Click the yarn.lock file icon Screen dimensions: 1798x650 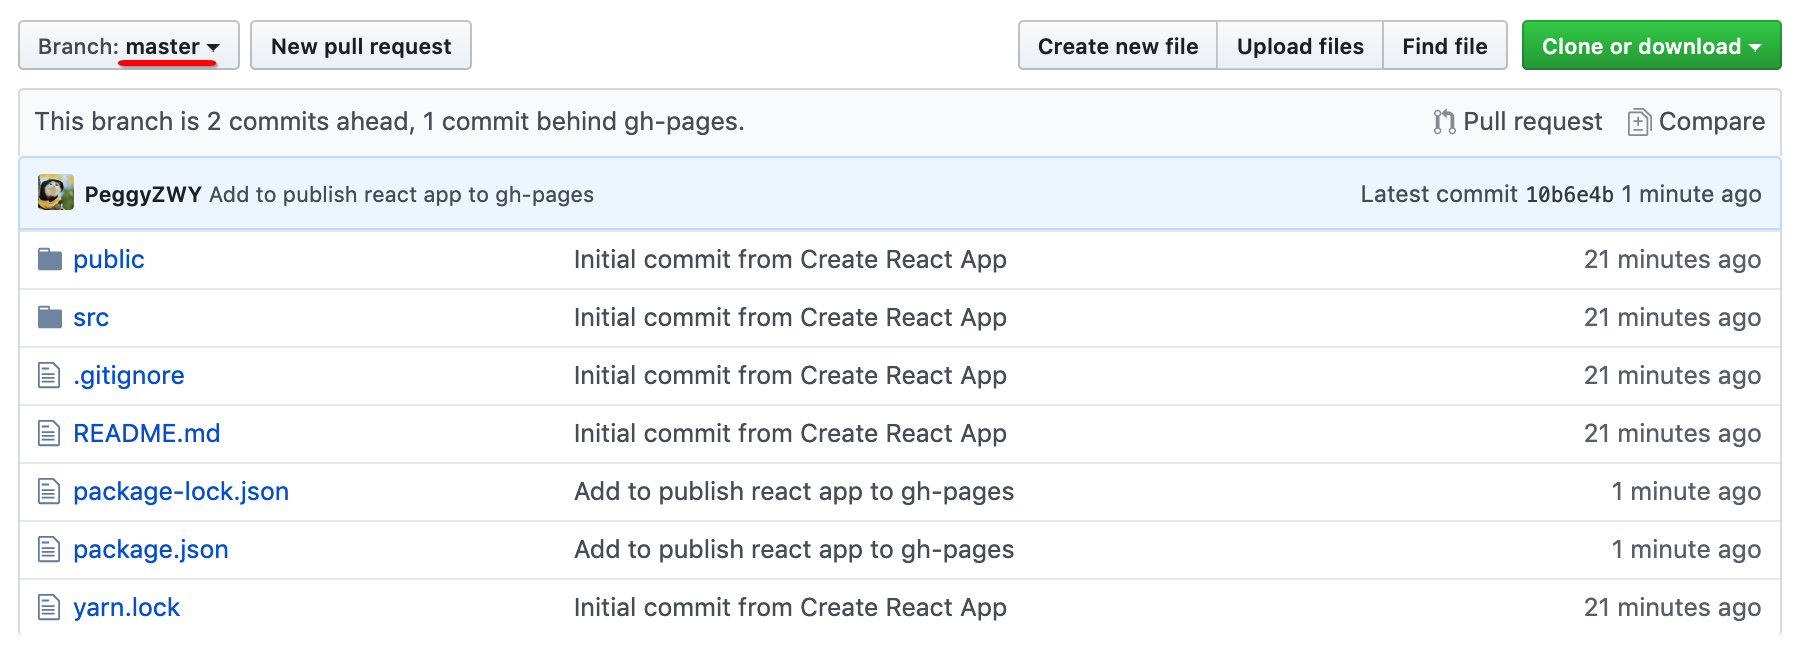tap(49, 608)
